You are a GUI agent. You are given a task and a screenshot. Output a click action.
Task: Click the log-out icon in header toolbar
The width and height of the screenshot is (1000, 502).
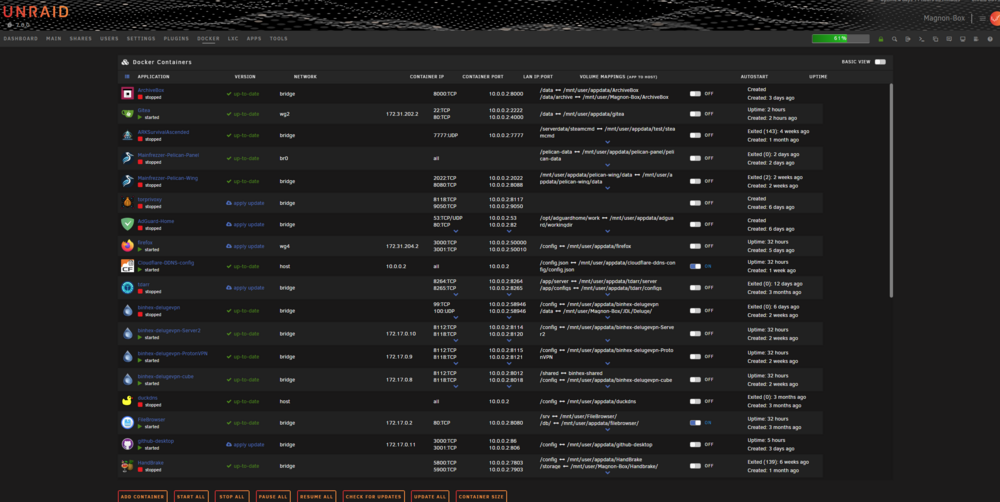point(908,39)
